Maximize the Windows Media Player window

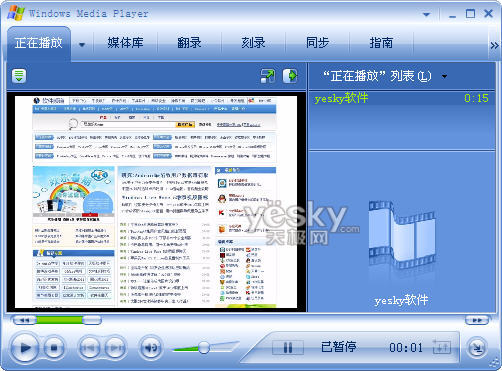click(470, 14)
